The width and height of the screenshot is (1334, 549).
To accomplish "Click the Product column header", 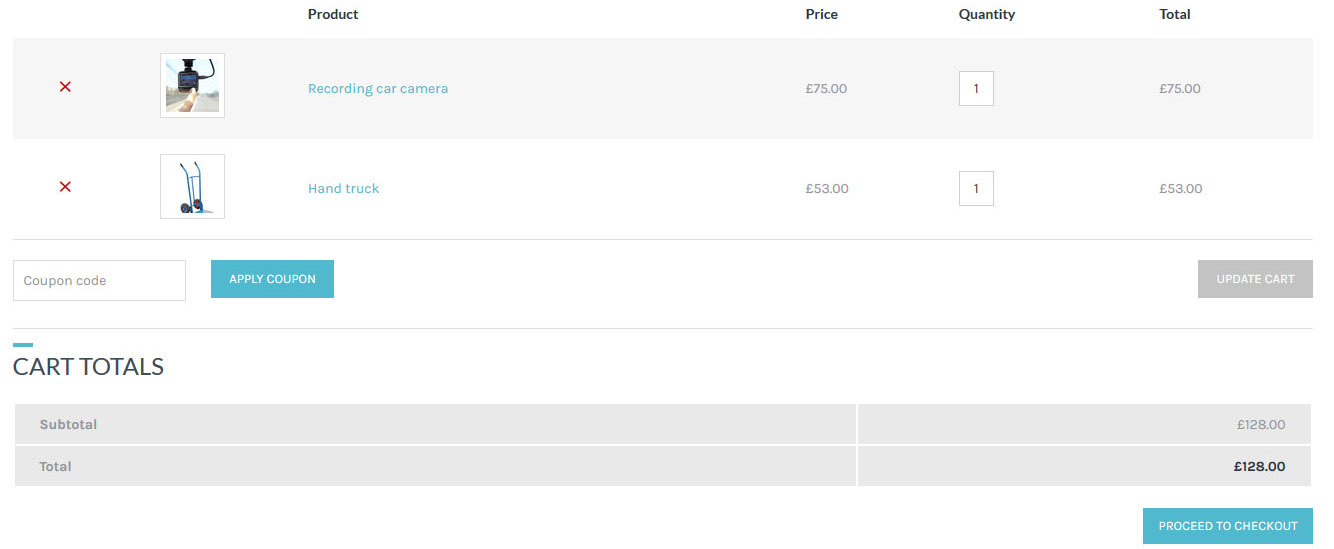I will [x=333, y=14].
